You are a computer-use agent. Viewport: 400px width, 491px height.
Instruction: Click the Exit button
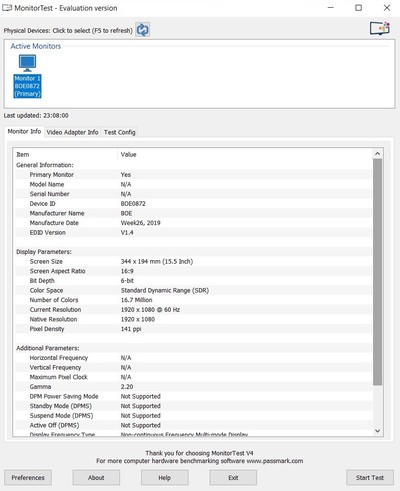(233, 478)
